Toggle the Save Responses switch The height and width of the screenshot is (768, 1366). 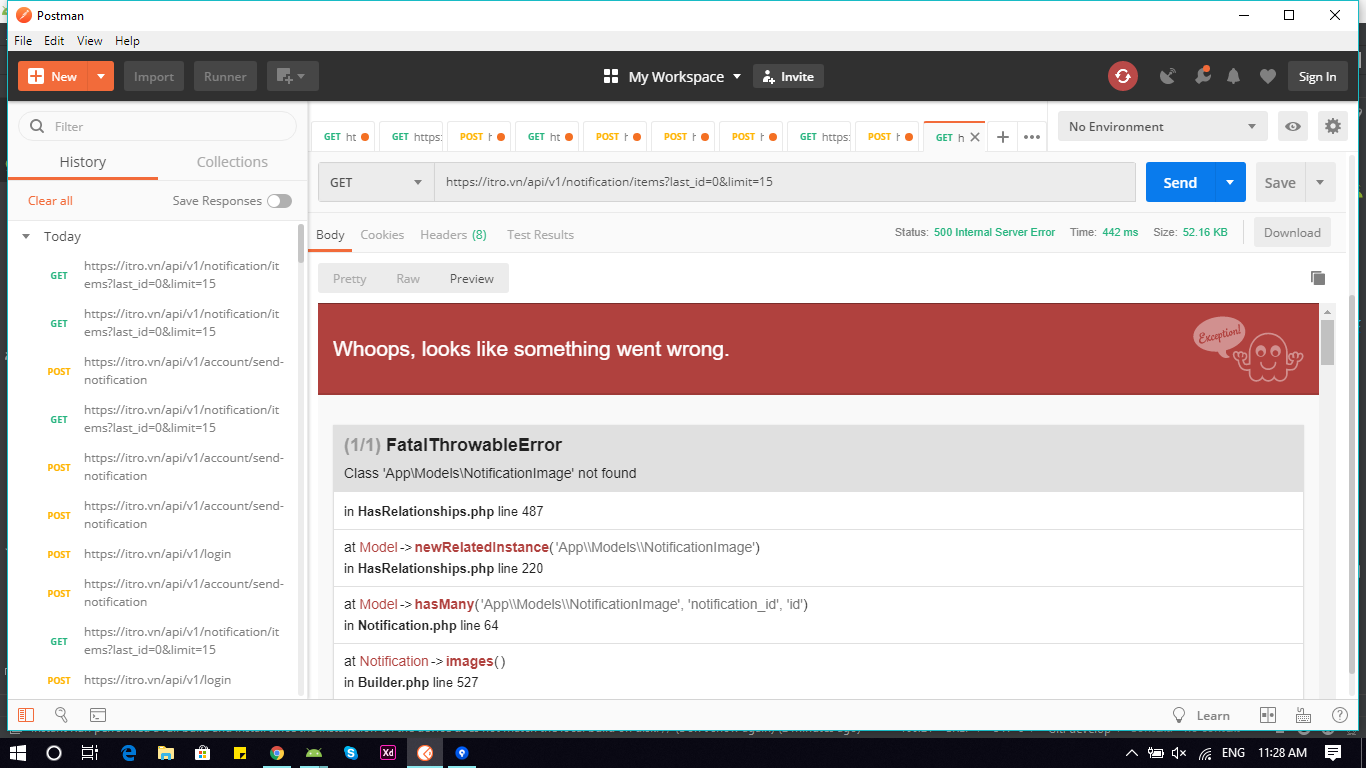click(x=279, y=201)
